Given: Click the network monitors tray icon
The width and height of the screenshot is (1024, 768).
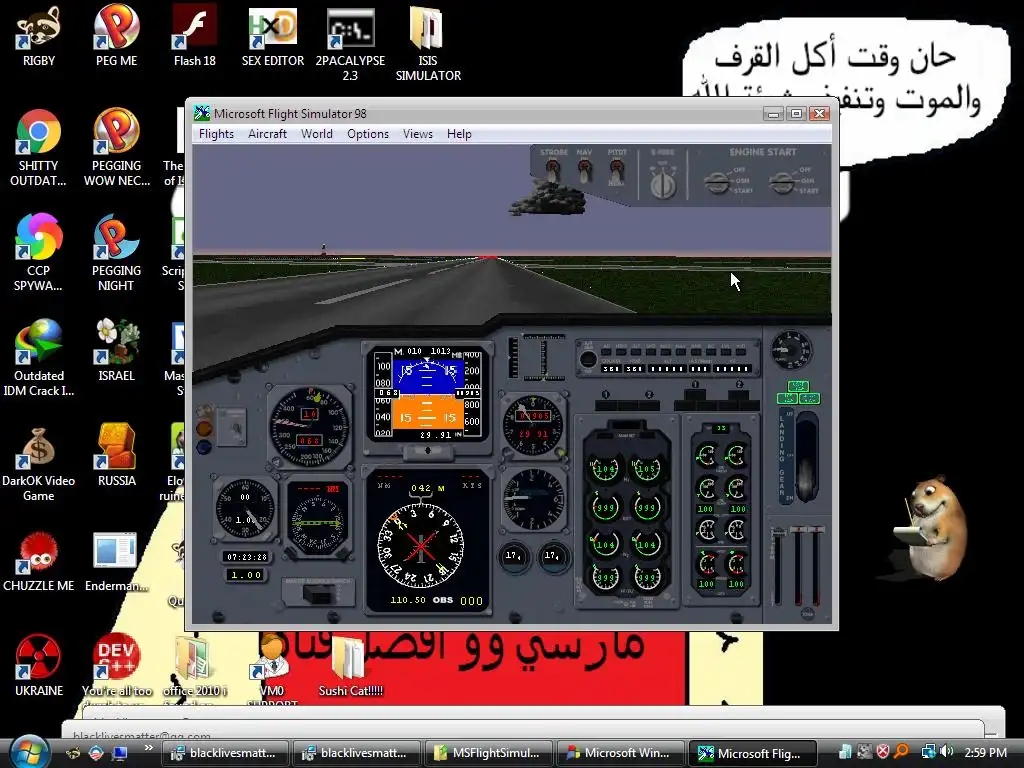Looking at the screenshot, I should [928, 752].
